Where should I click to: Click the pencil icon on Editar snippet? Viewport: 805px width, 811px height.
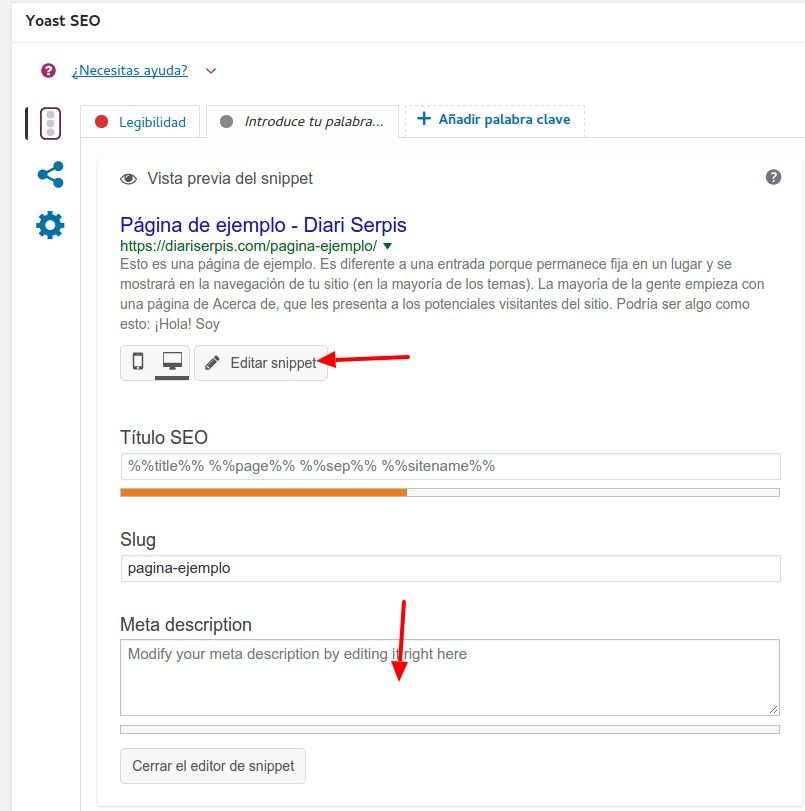(x=212, y=363)
